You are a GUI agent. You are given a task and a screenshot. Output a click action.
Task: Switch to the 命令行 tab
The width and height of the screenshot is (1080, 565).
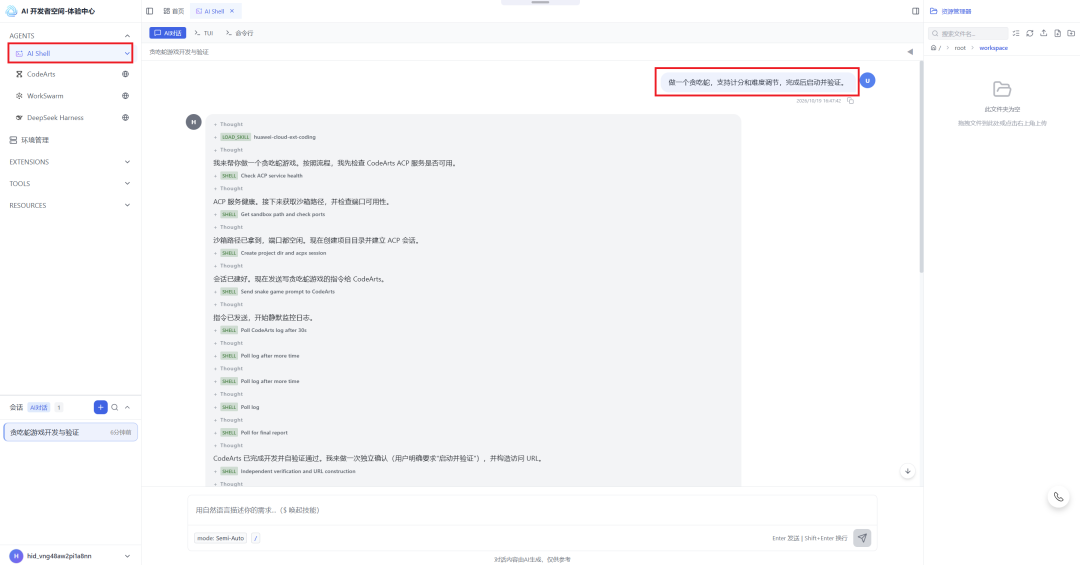pos(240,33)
